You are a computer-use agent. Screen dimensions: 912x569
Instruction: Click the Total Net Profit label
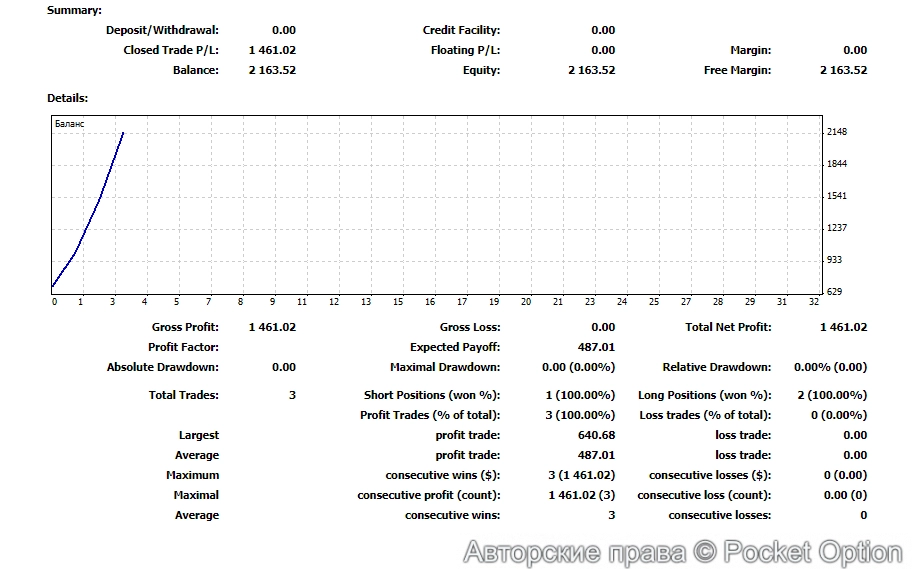pos(728,327)
